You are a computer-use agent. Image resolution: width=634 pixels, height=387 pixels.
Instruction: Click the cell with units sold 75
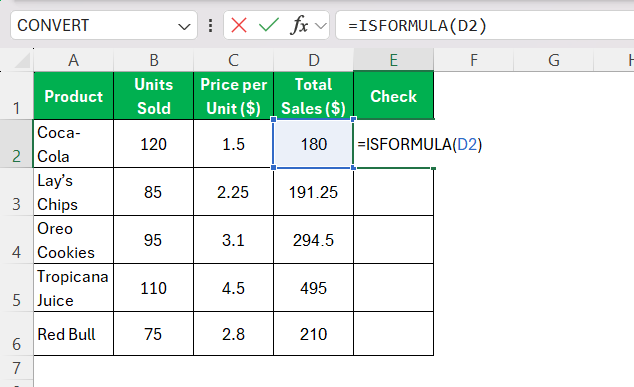pos(154,334)
